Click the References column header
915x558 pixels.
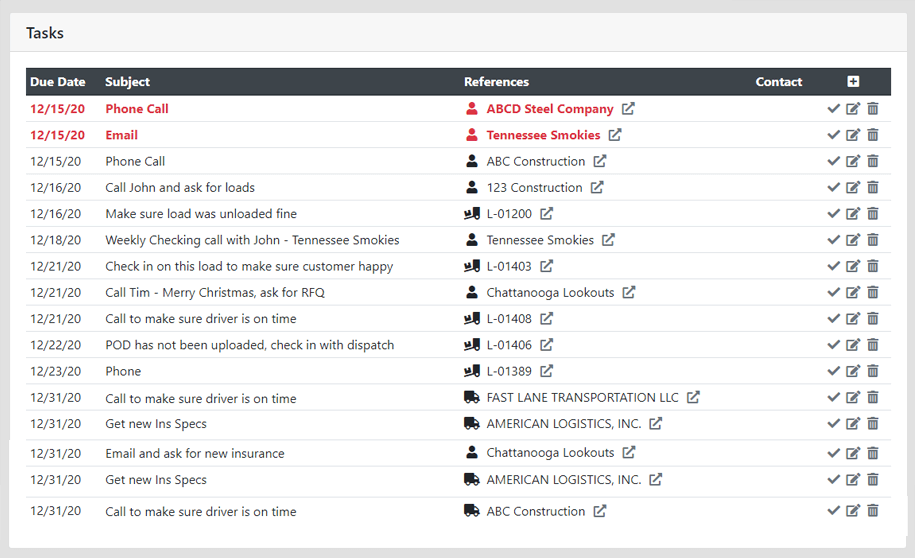pos(497,82)
